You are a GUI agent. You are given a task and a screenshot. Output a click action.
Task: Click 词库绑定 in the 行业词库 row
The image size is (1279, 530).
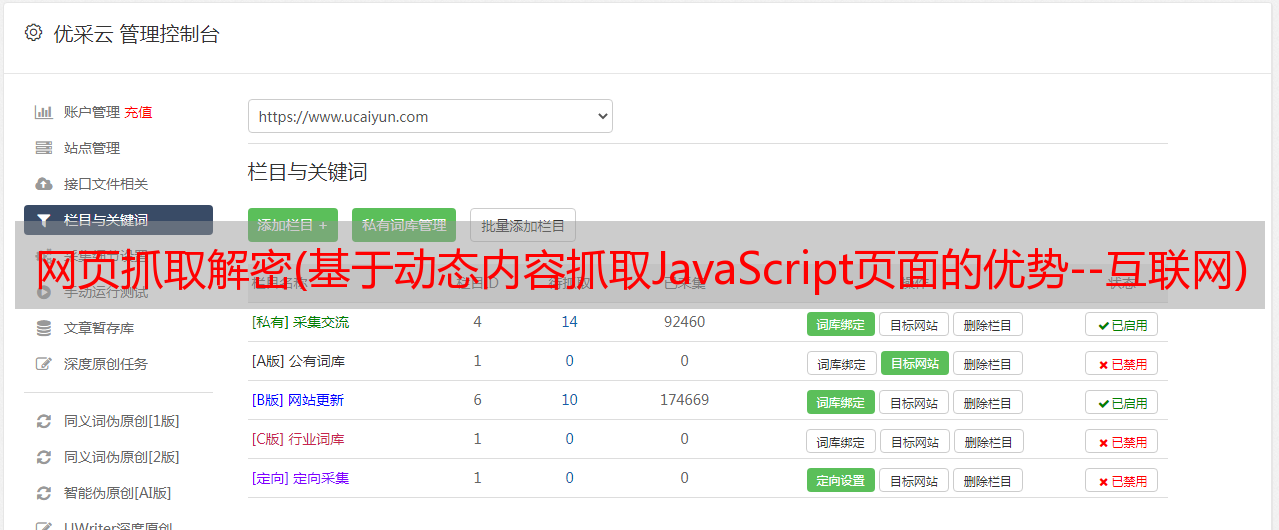tap(842, 441)
